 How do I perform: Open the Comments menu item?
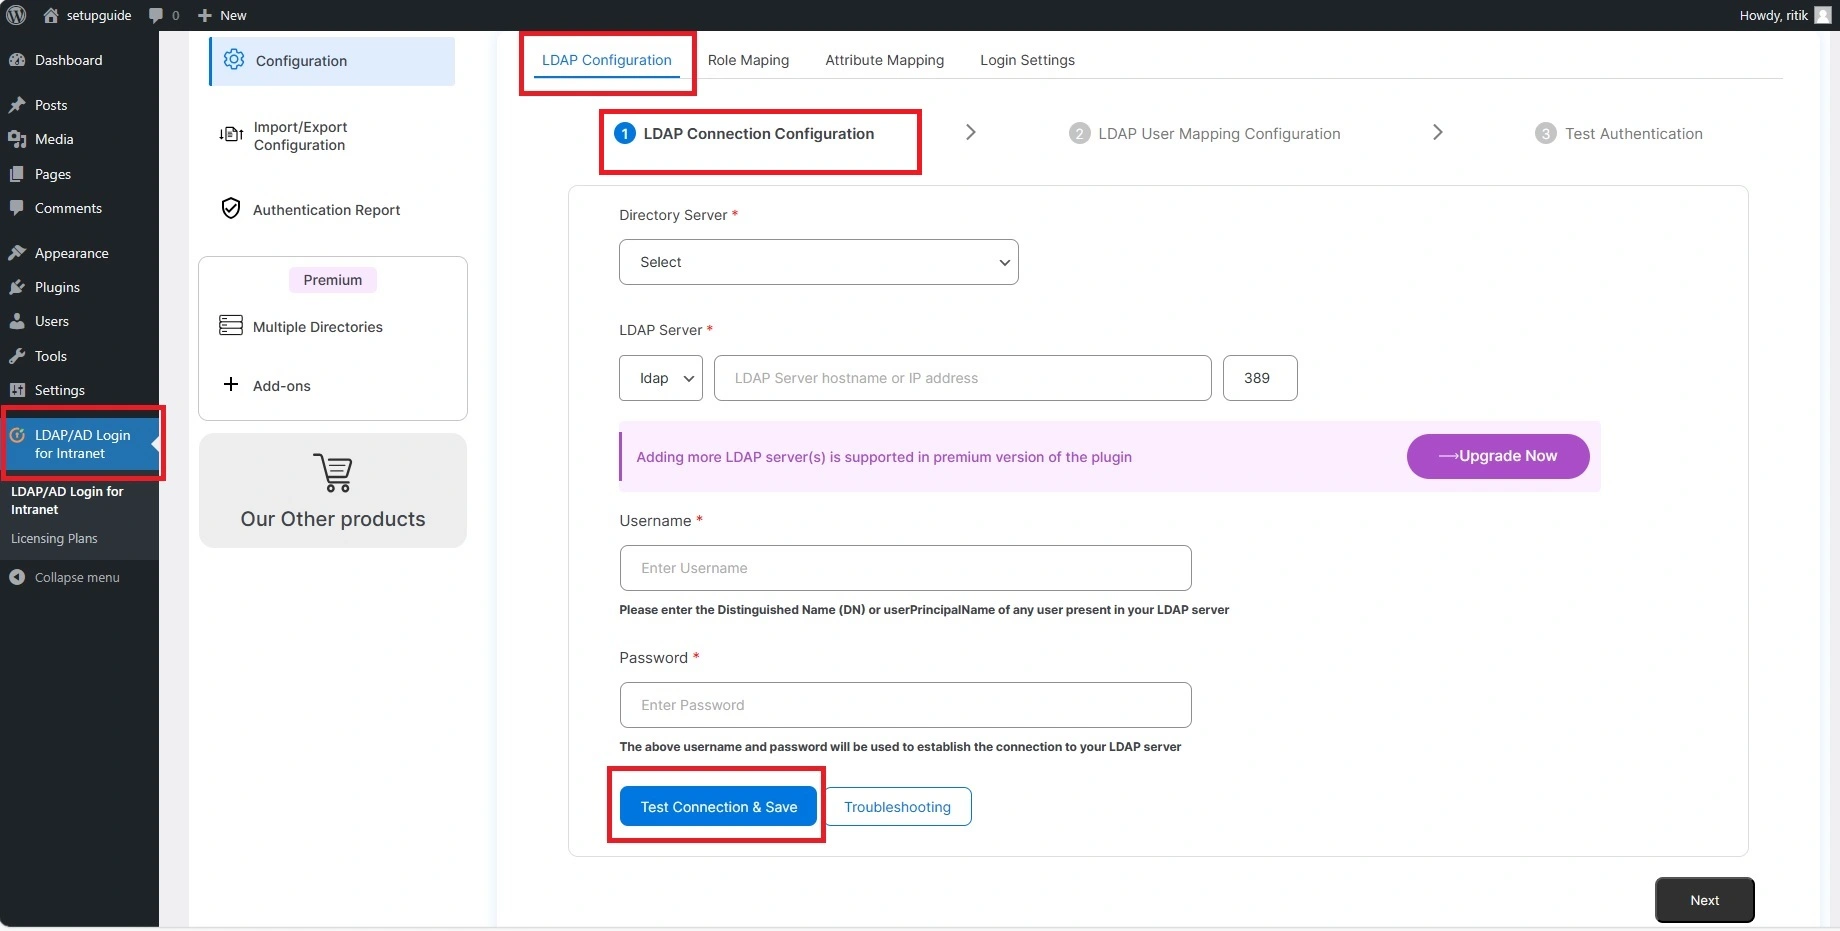click(79, 208)
